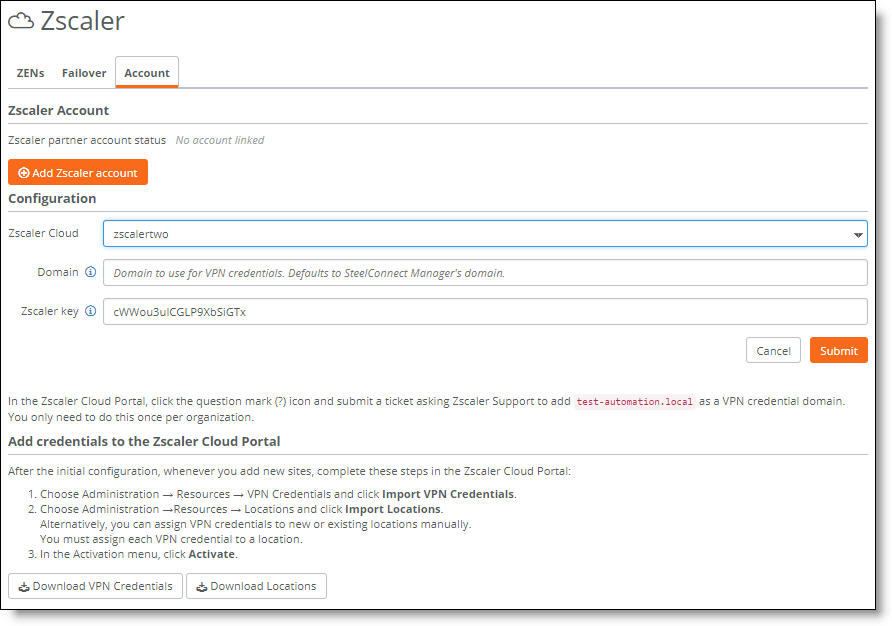The height and width of the screenshot is (626, 892).
Task: Click into the Zscaler key field
Action: click(x=485, y=312)
